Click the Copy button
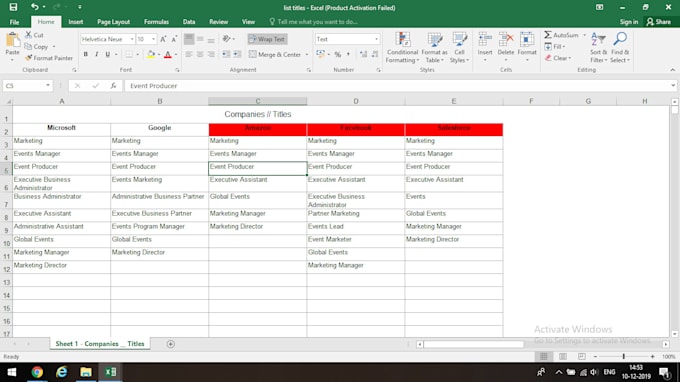Viewport: 680px width, 382px height. point(36,46)
